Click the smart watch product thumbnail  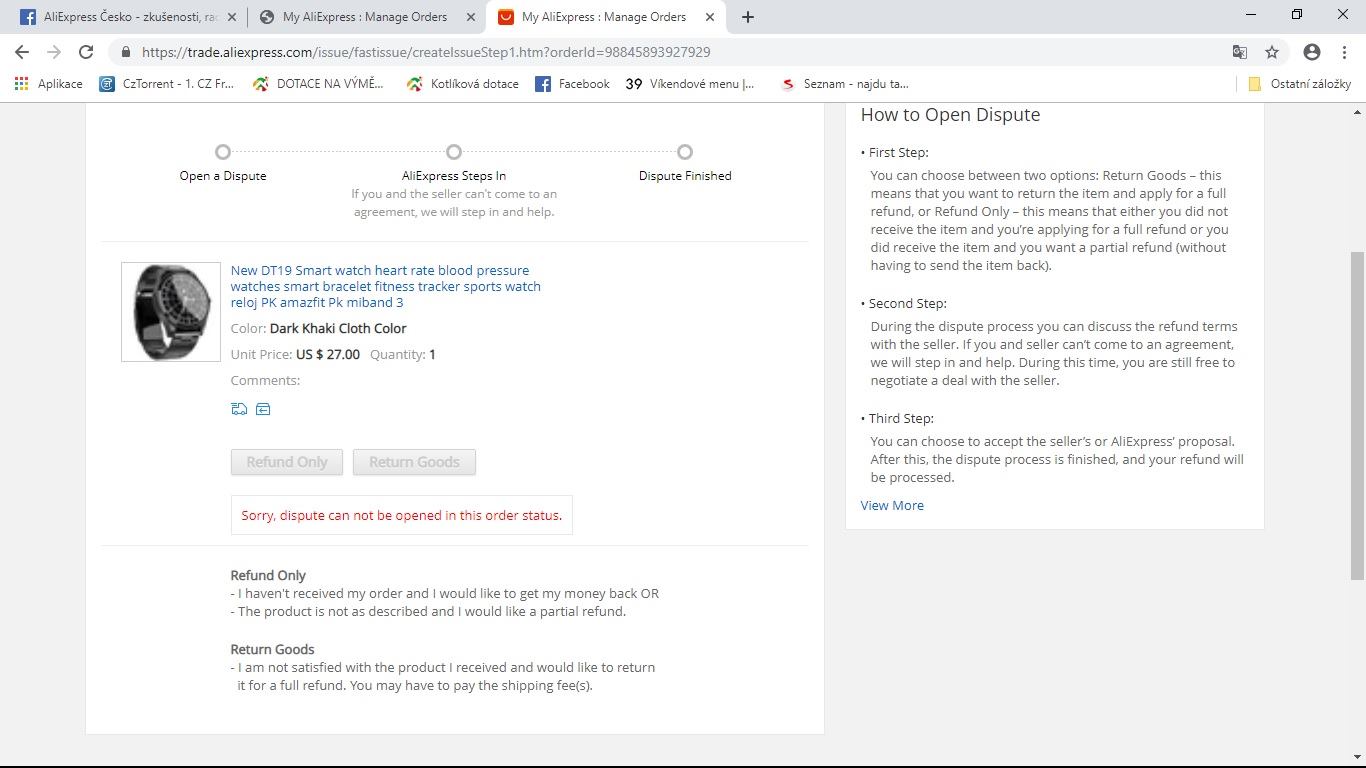click(x=171, y=312)
